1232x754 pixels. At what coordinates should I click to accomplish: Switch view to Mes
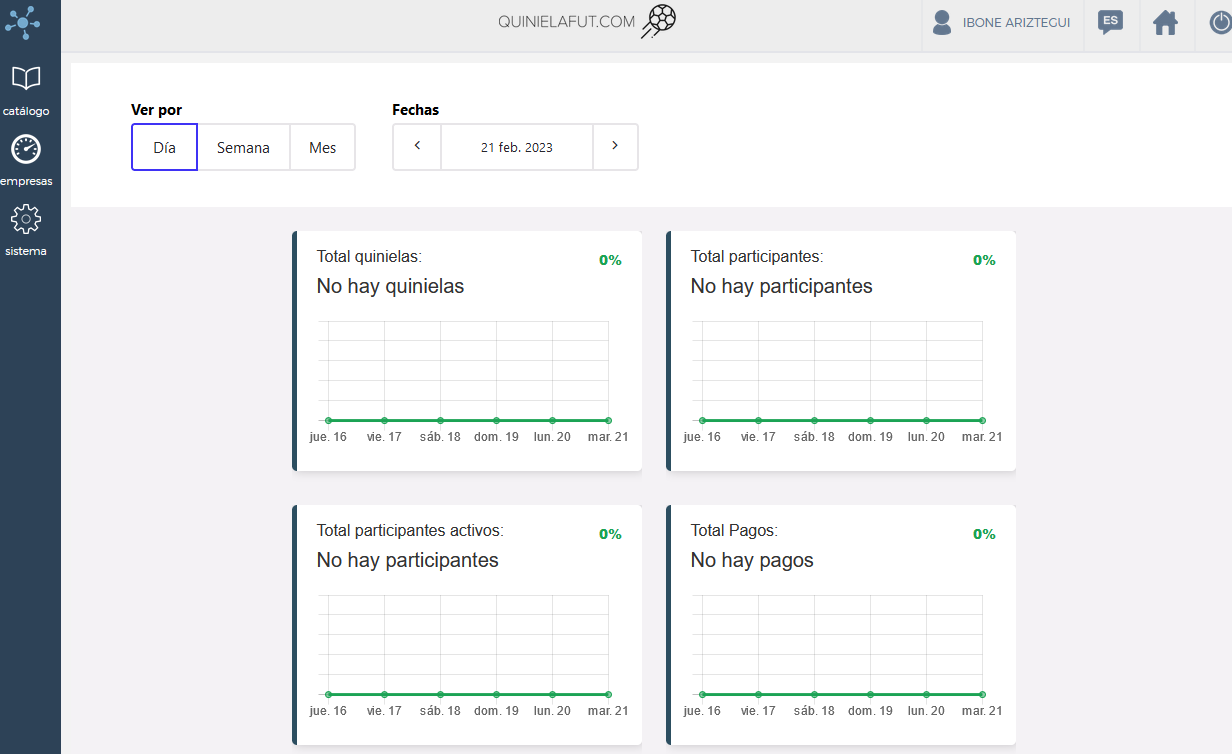[322, 147]
